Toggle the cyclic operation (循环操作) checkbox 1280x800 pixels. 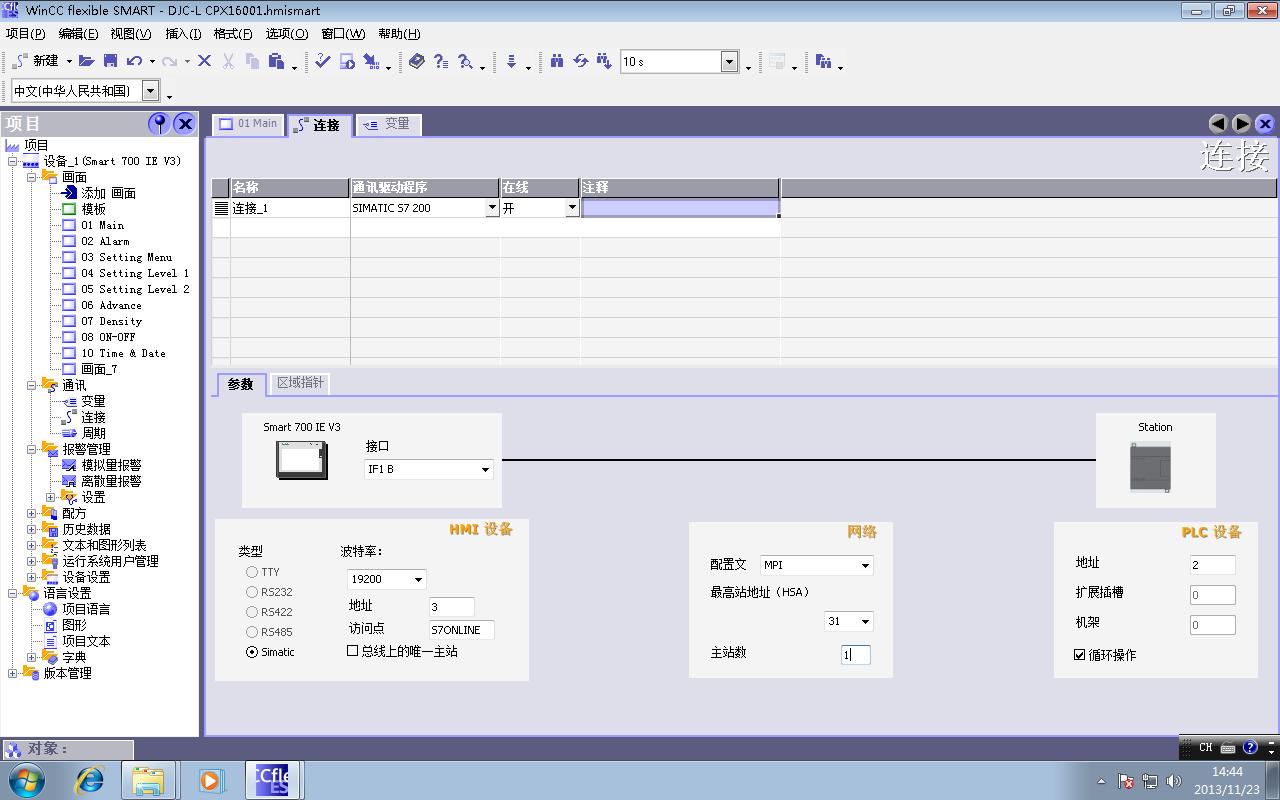pos(1080,655)
